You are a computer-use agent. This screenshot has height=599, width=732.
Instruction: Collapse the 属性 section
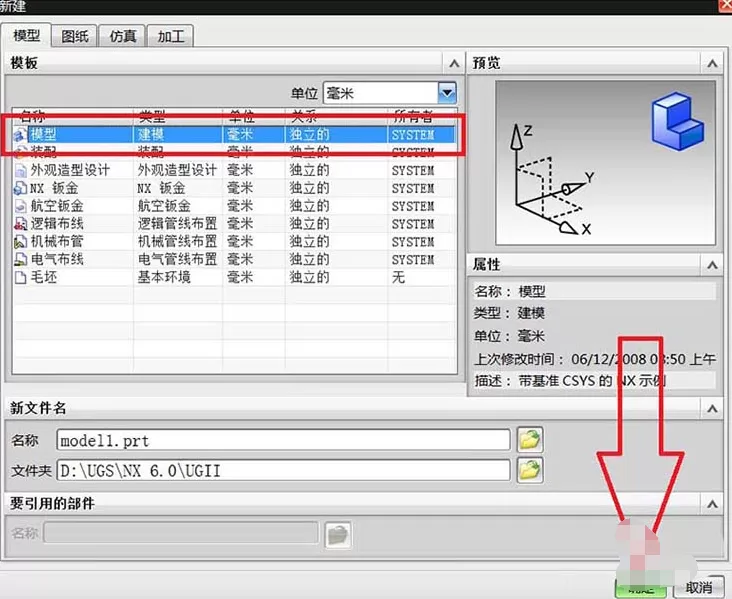click(x=712, y=265)
